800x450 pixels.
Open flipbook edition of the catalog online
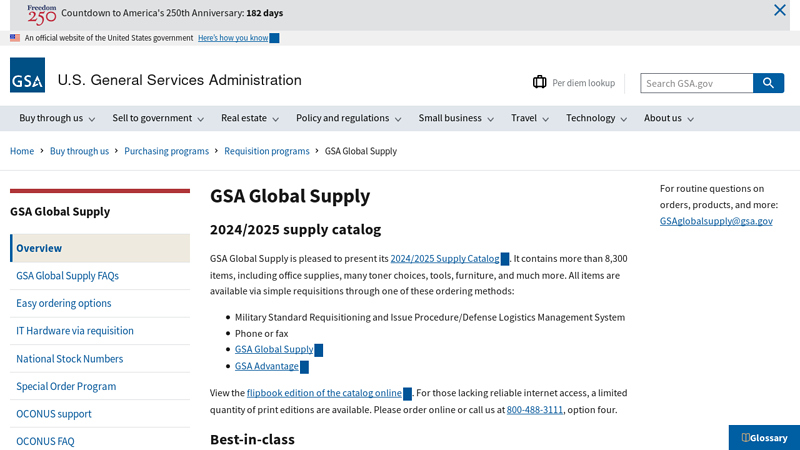pyautogui.click(x=324, y=393)
